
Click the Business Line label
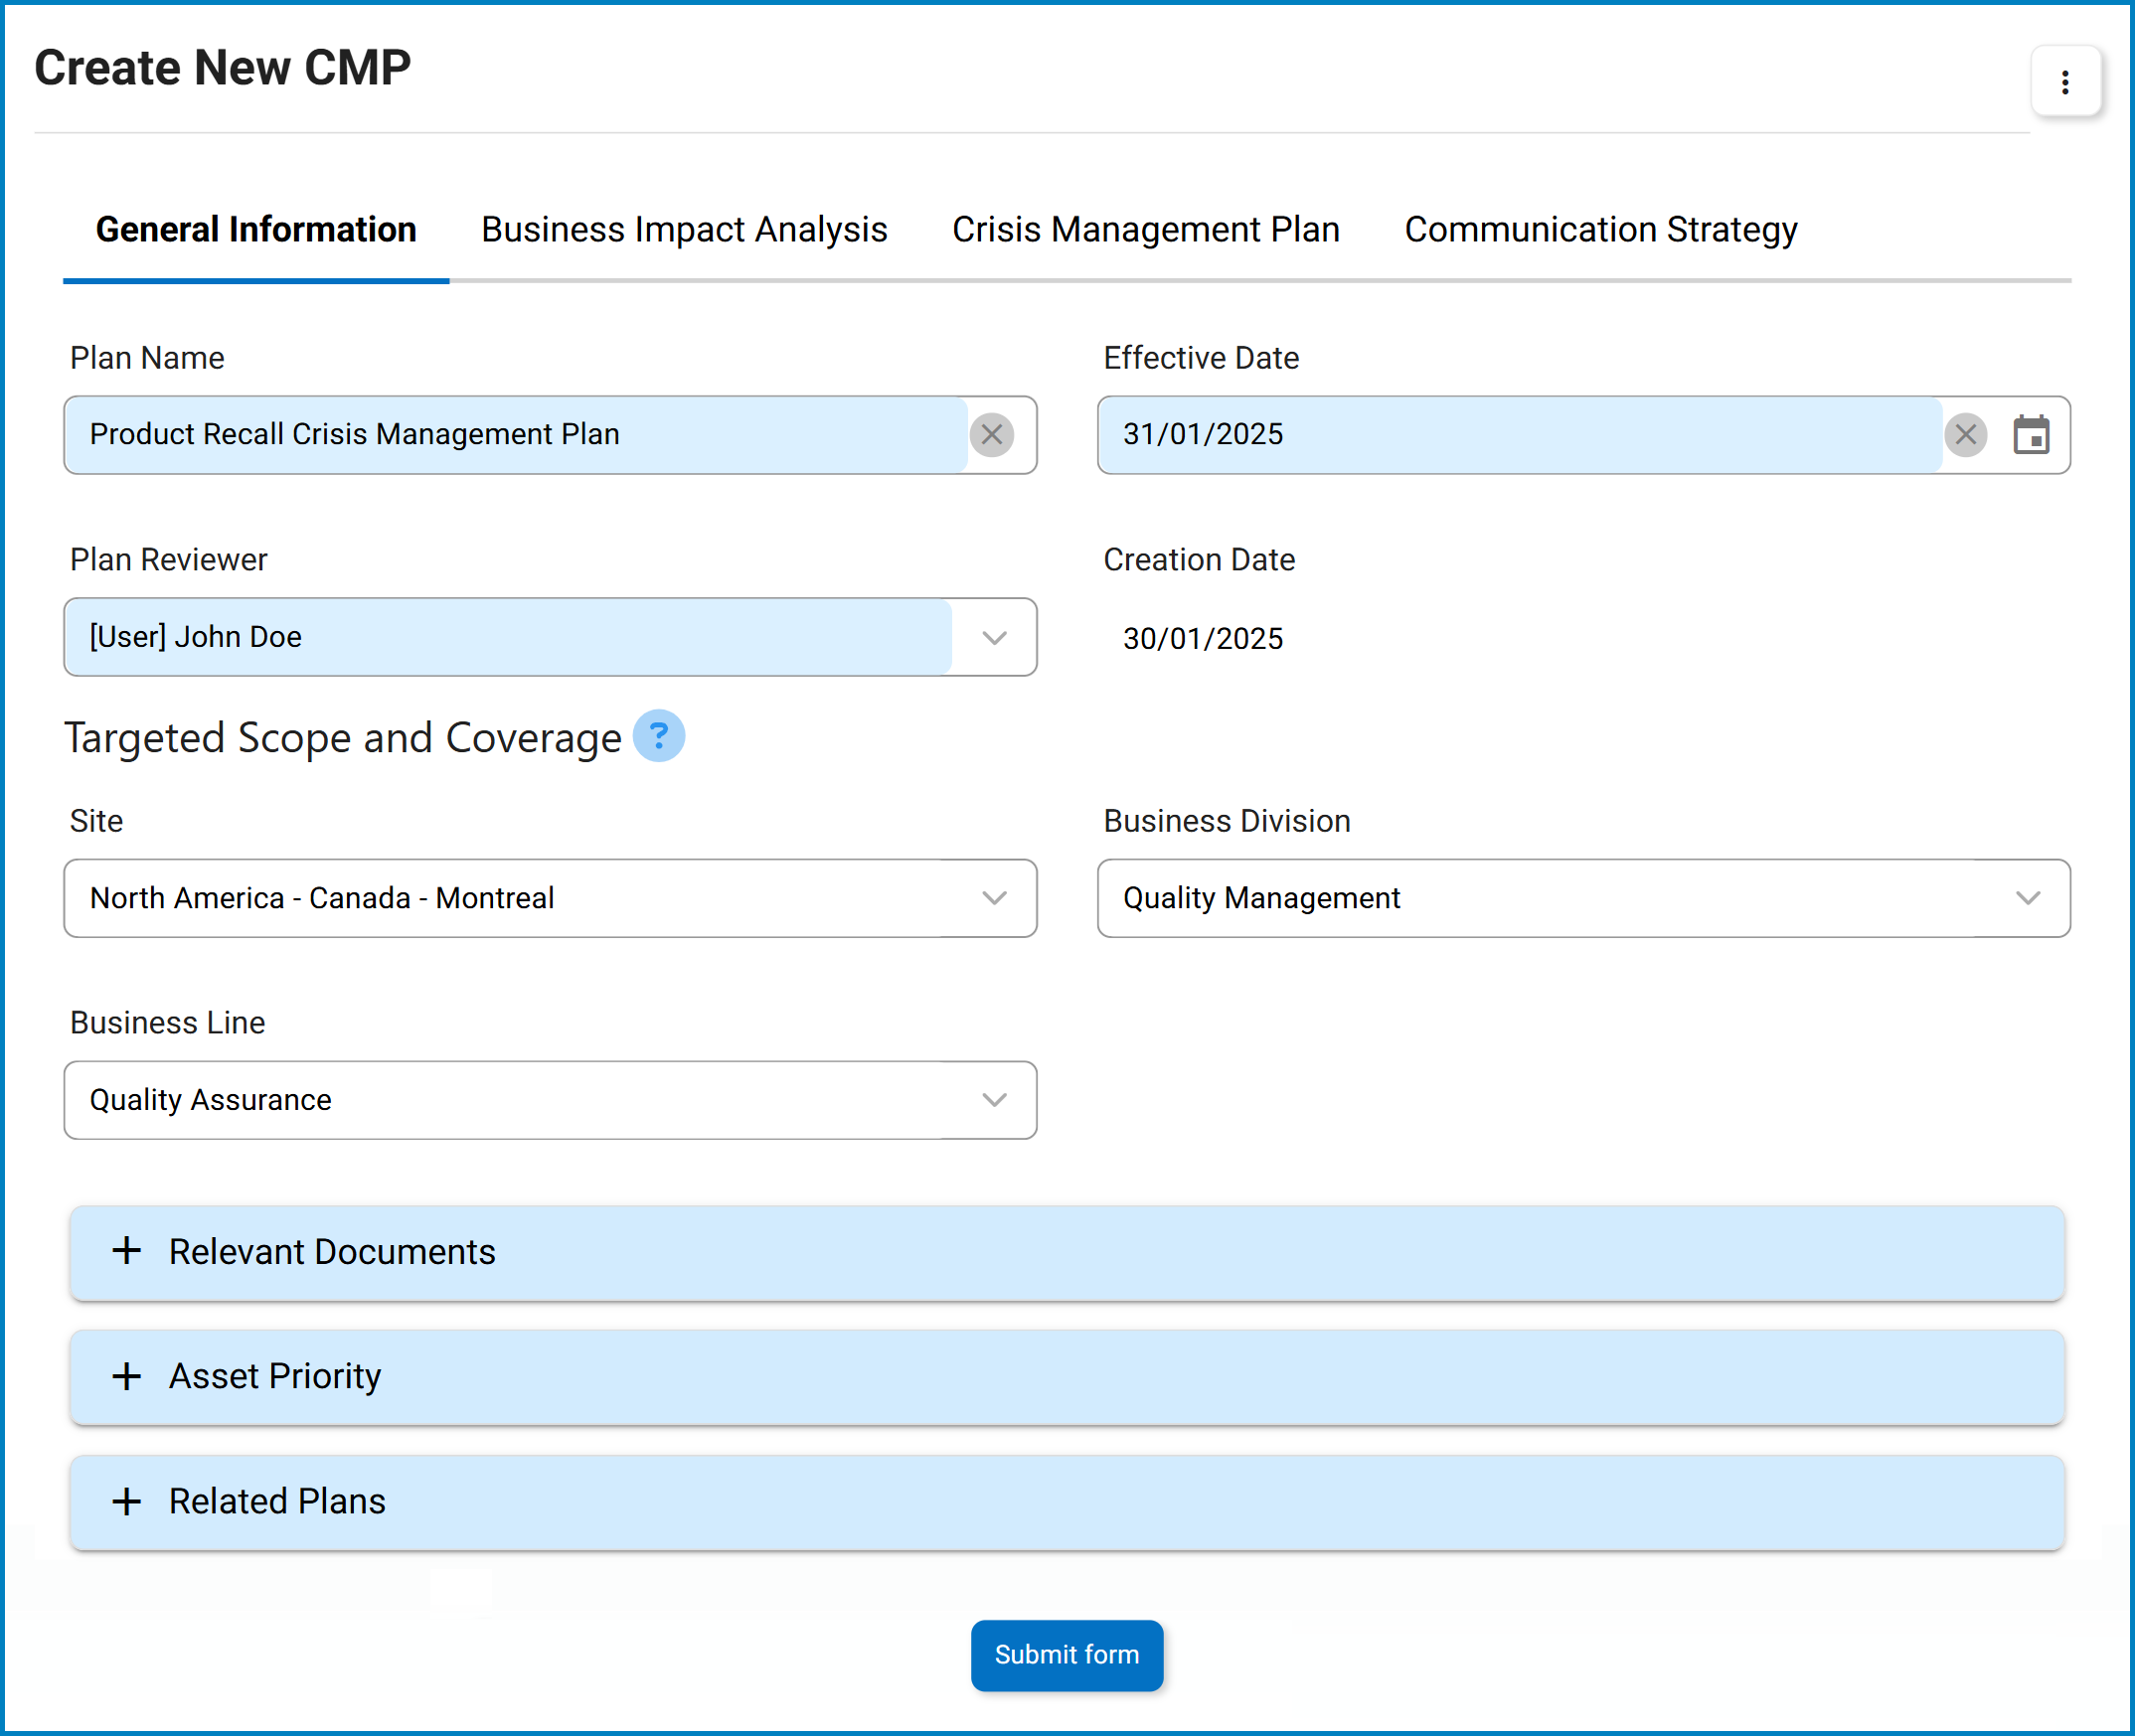tap(168, 1023)
